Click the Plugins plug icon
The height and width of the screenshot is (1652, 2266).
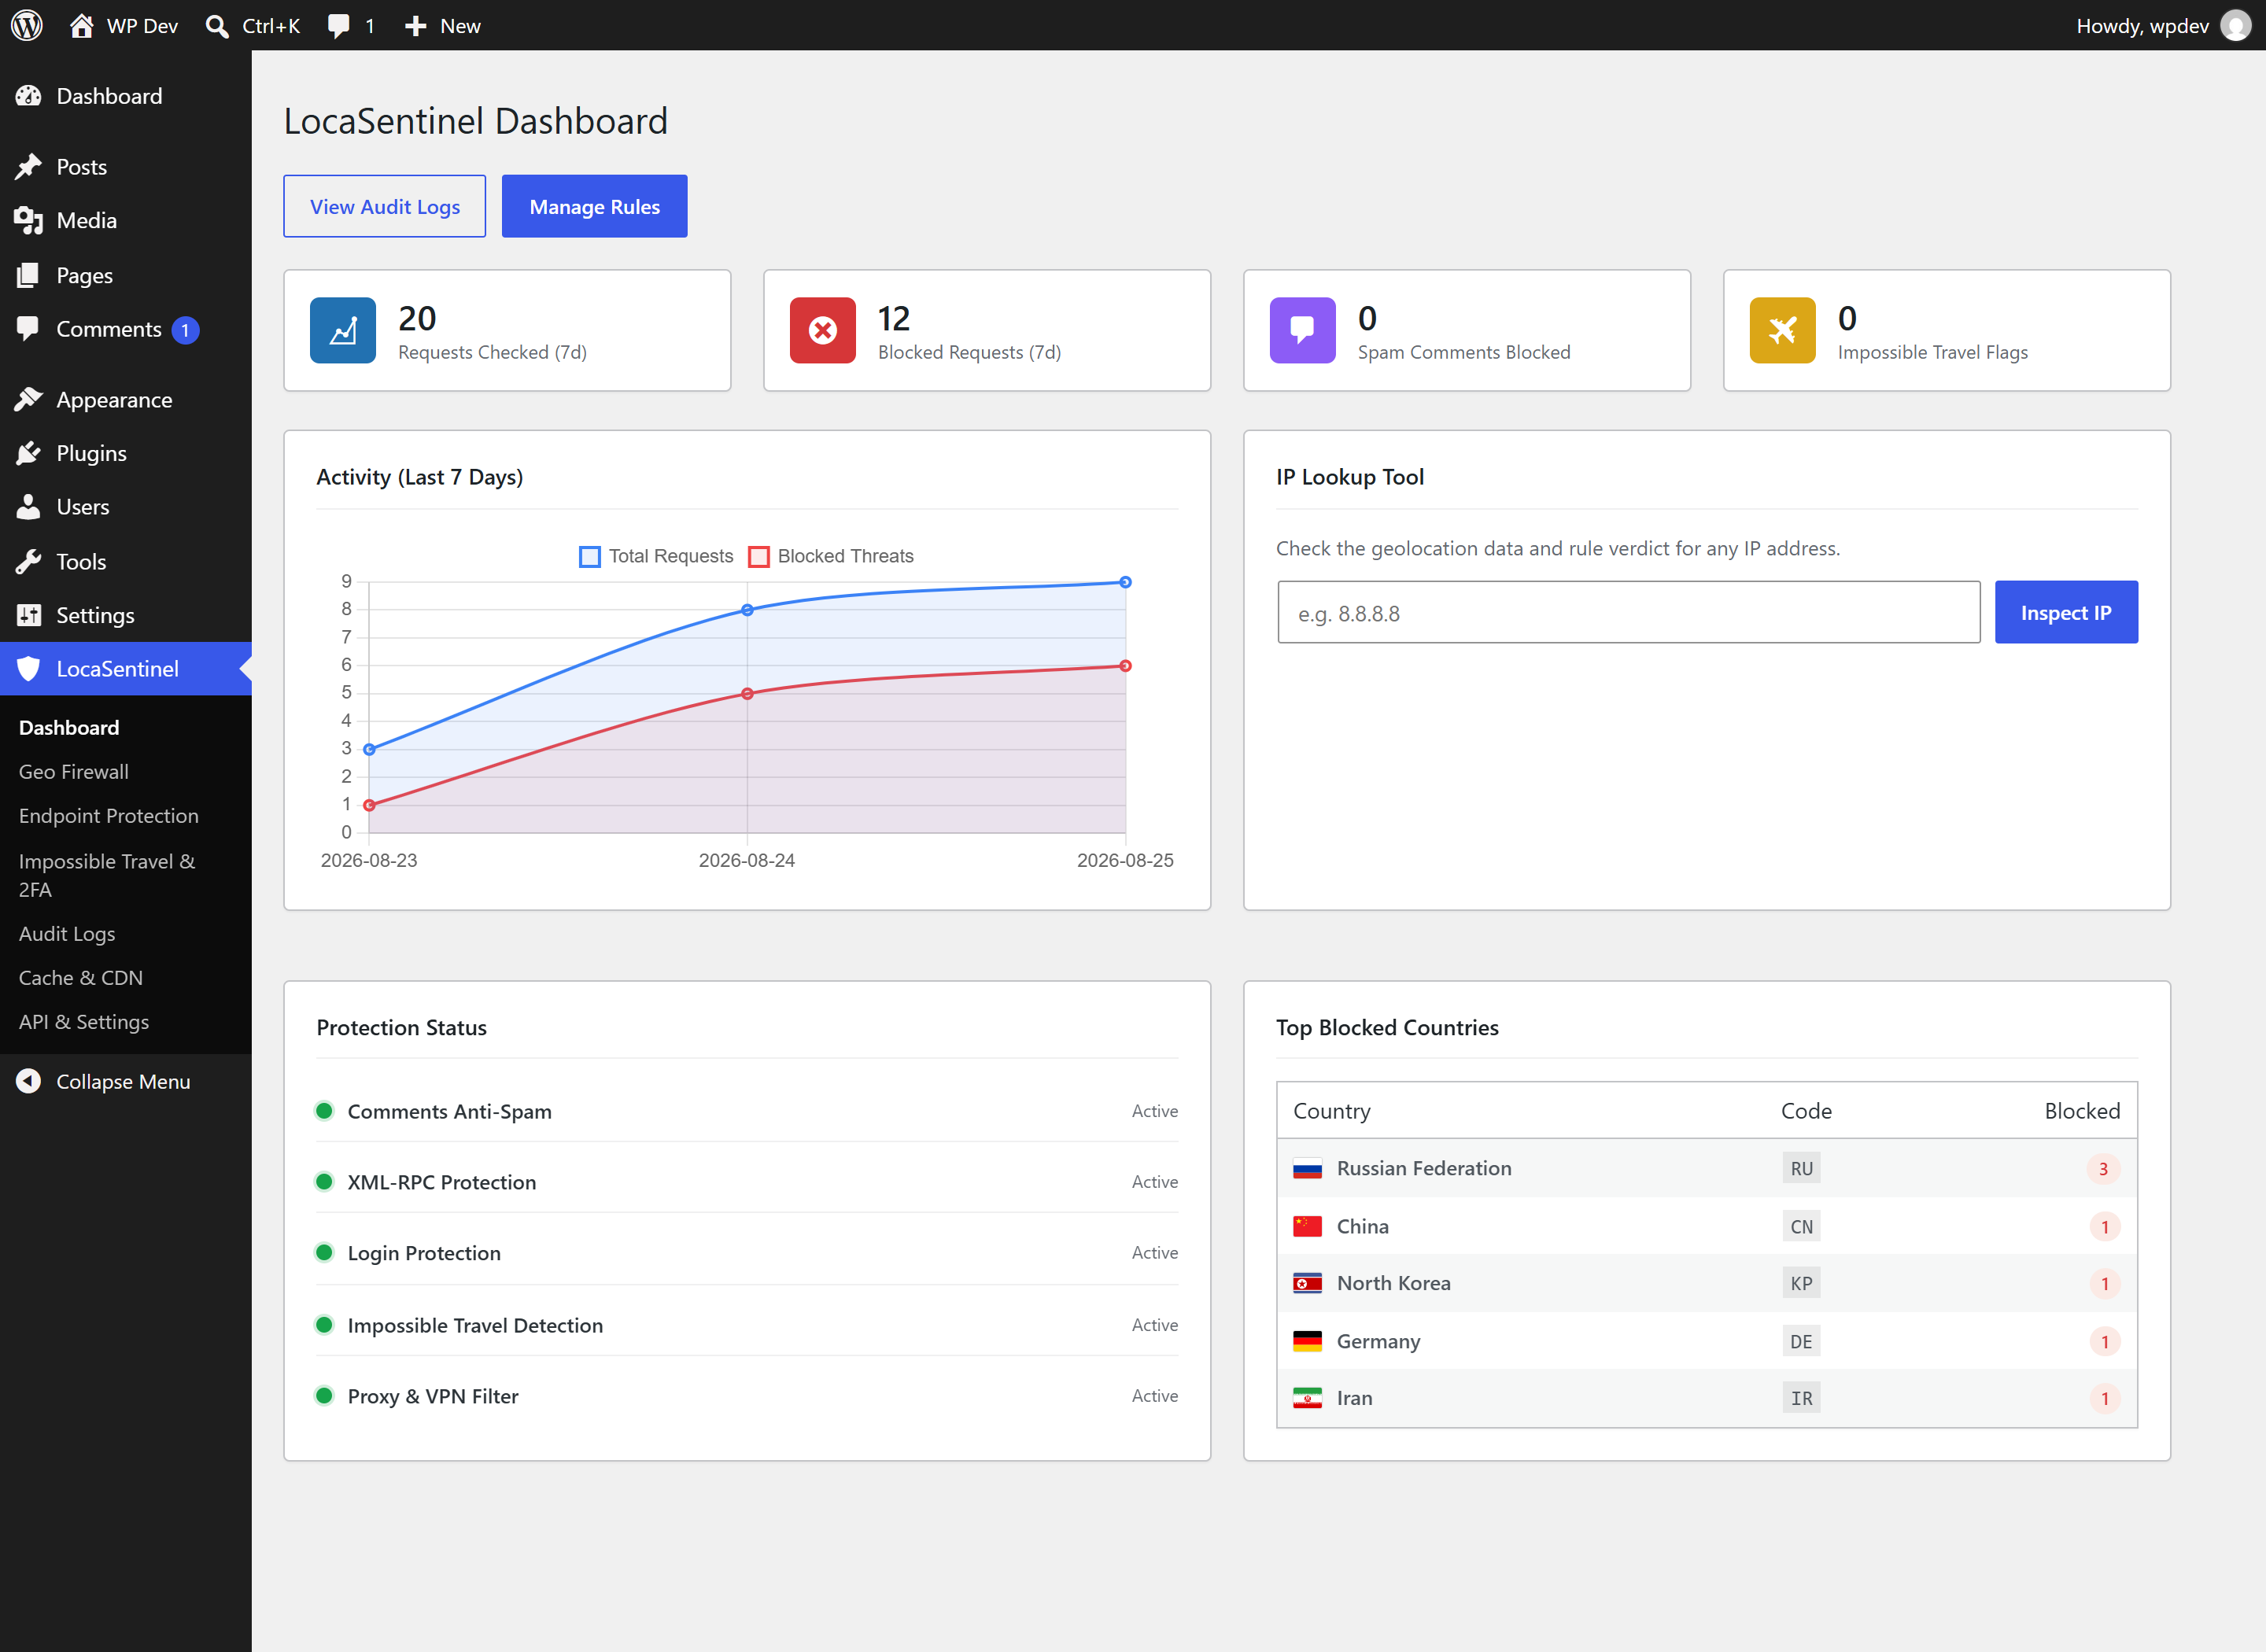[x=28, y=453]
